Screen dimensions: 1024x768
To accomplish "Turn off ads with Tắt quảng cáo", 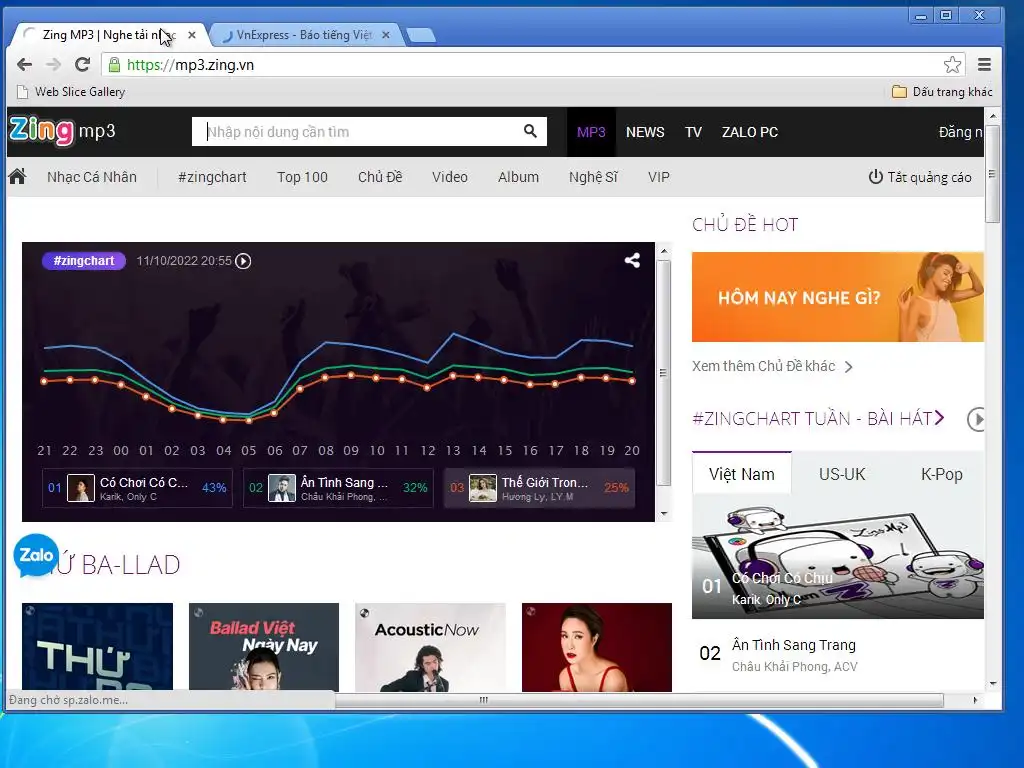I will (920, 177).
